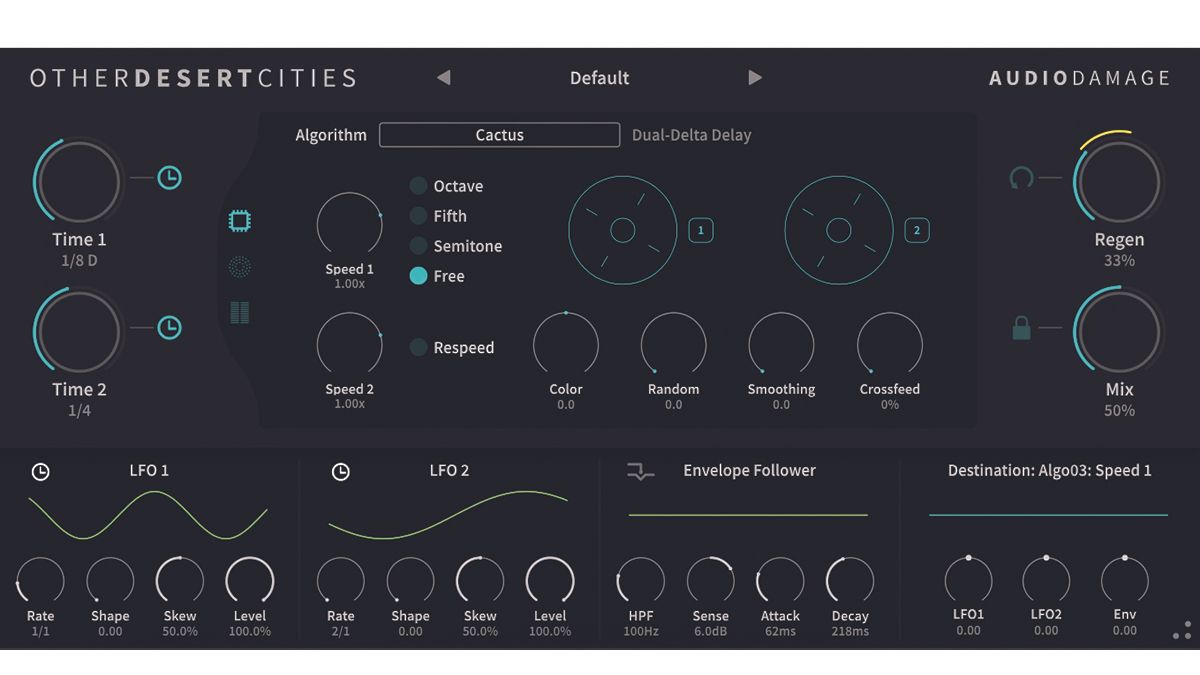This screenshot has width=1200, height=675.
Task: Select the Semitone speed mode
Action: tap(456, 246)
